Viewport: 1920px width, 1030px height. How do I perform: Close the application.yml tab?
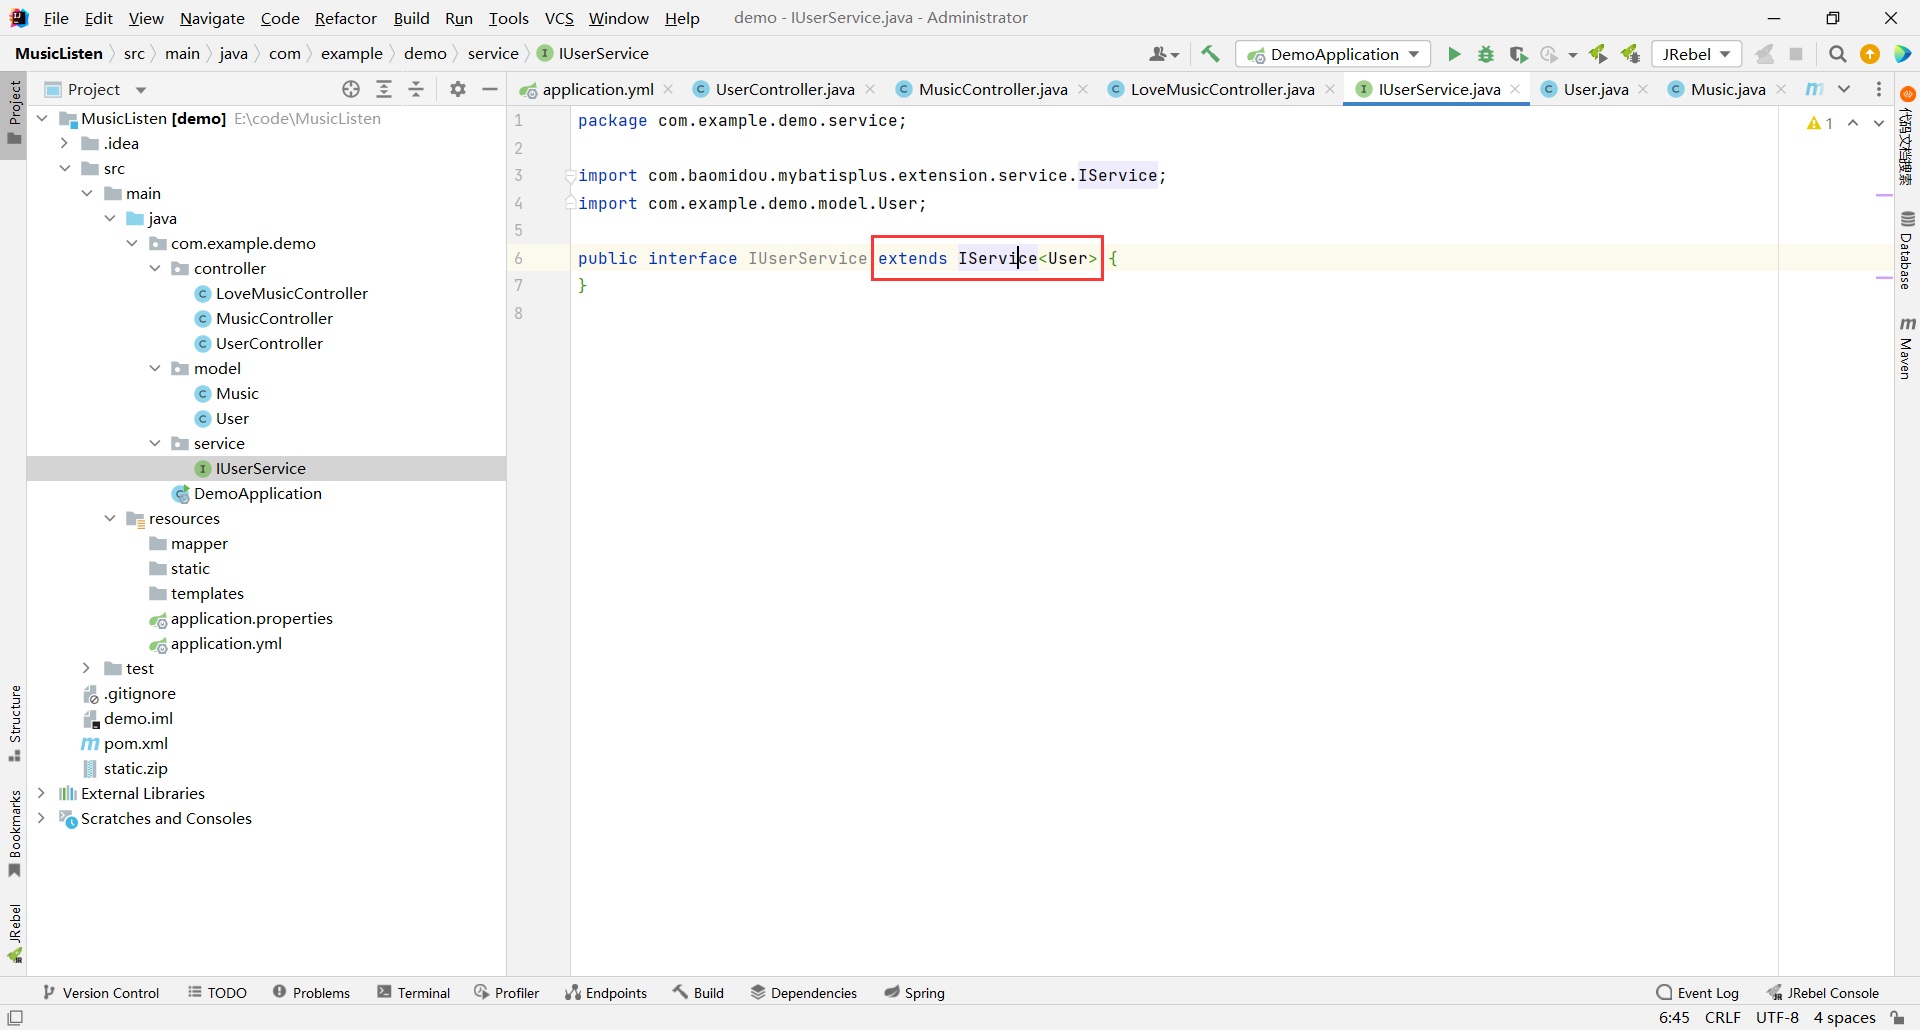[x=668, y=89]
